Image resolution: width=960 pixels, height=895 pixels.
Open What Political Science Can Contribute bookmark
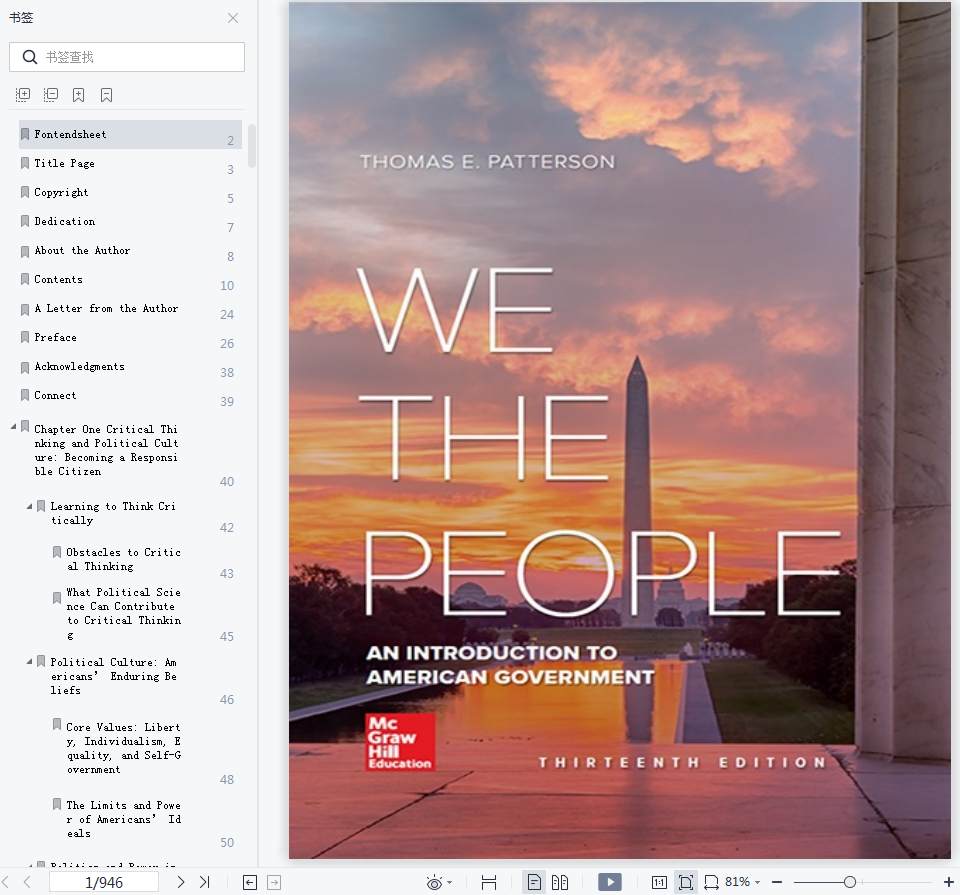tap(123, 613)
